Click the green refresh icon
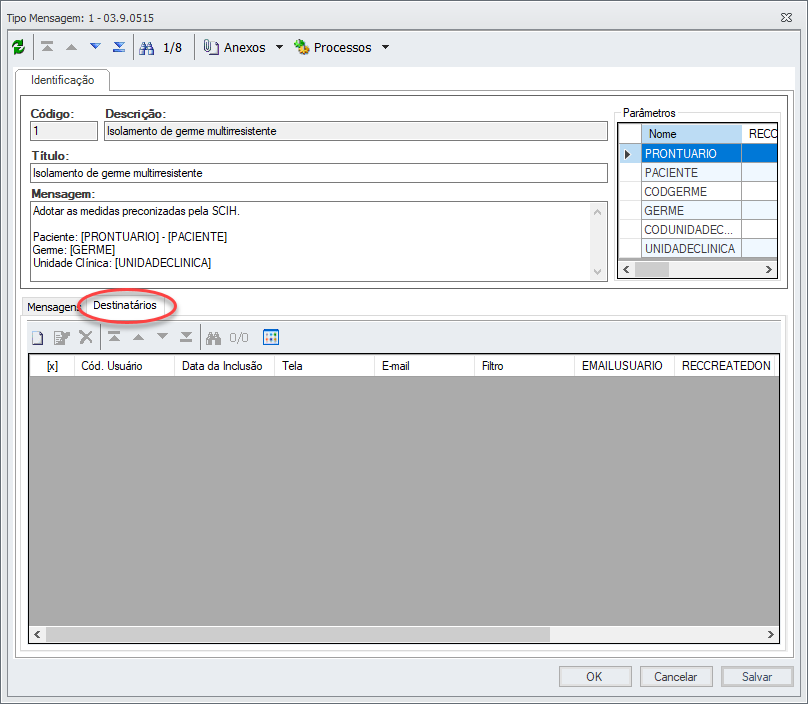 (19, 47)
